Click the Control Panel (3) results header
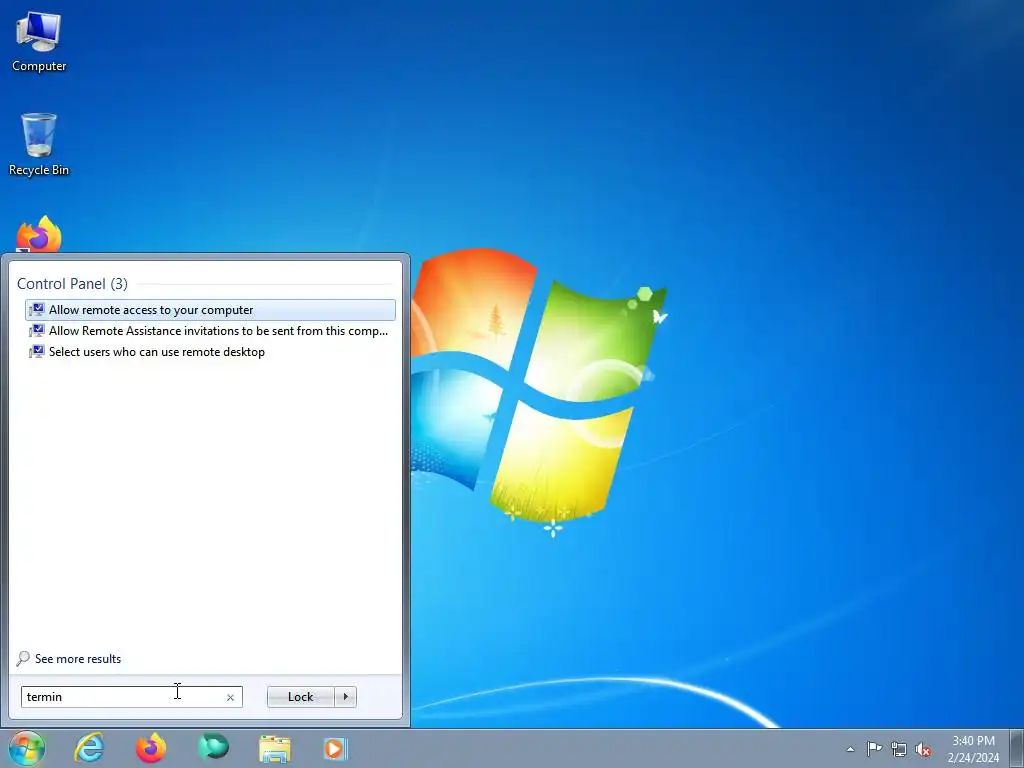 tap(72, 283)
